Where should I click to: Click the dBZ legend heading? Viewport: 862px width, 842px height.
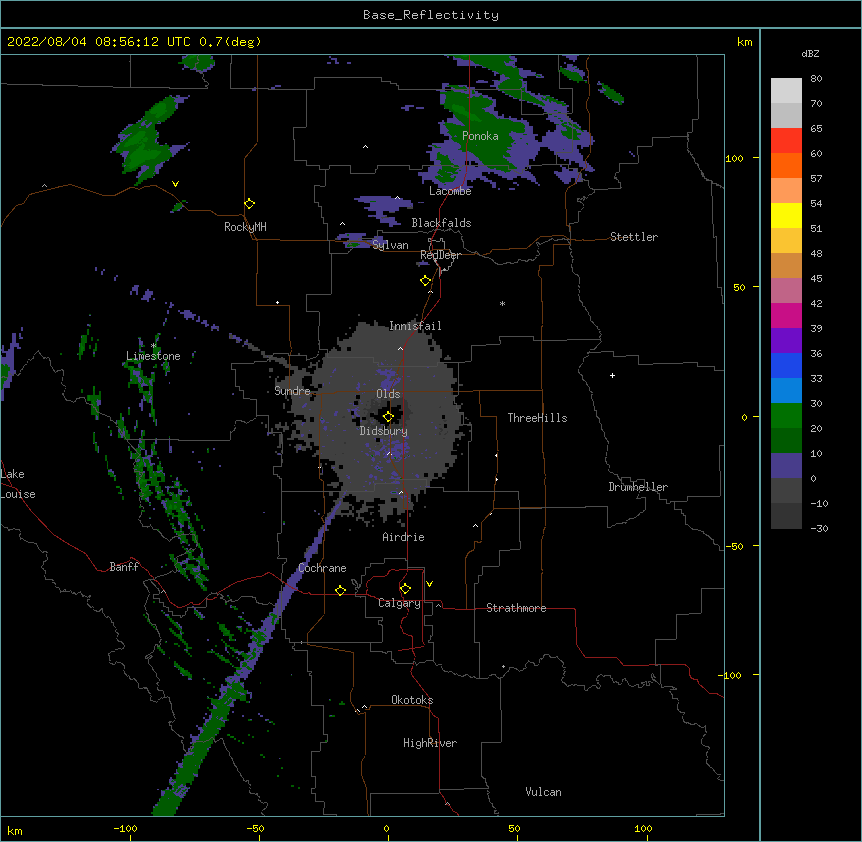tap(810, 54)
